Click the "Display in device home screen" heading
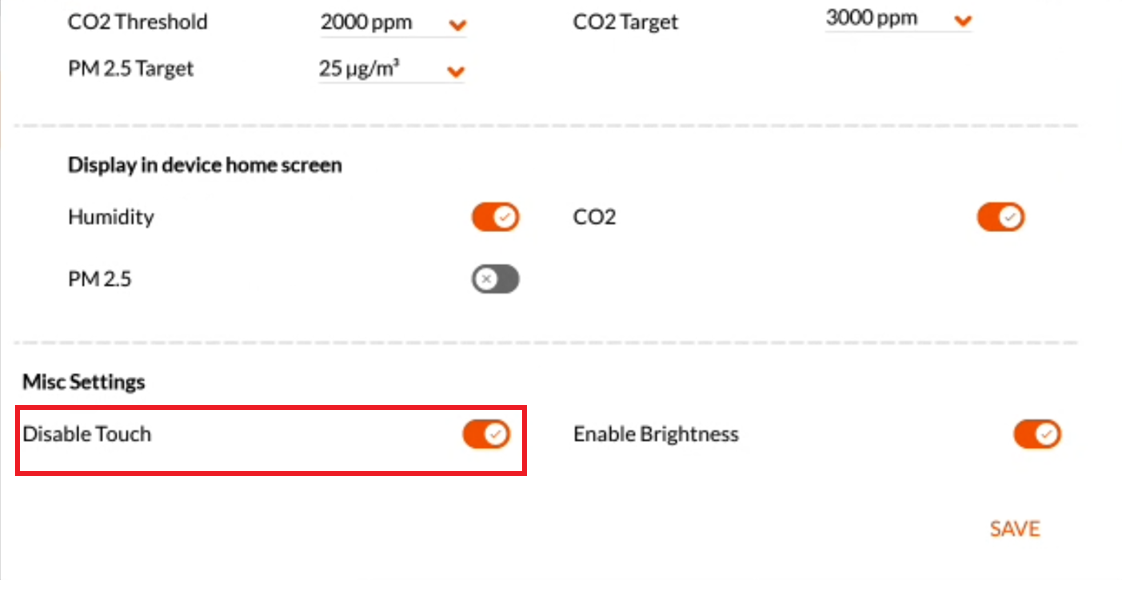 coord(205,165)
